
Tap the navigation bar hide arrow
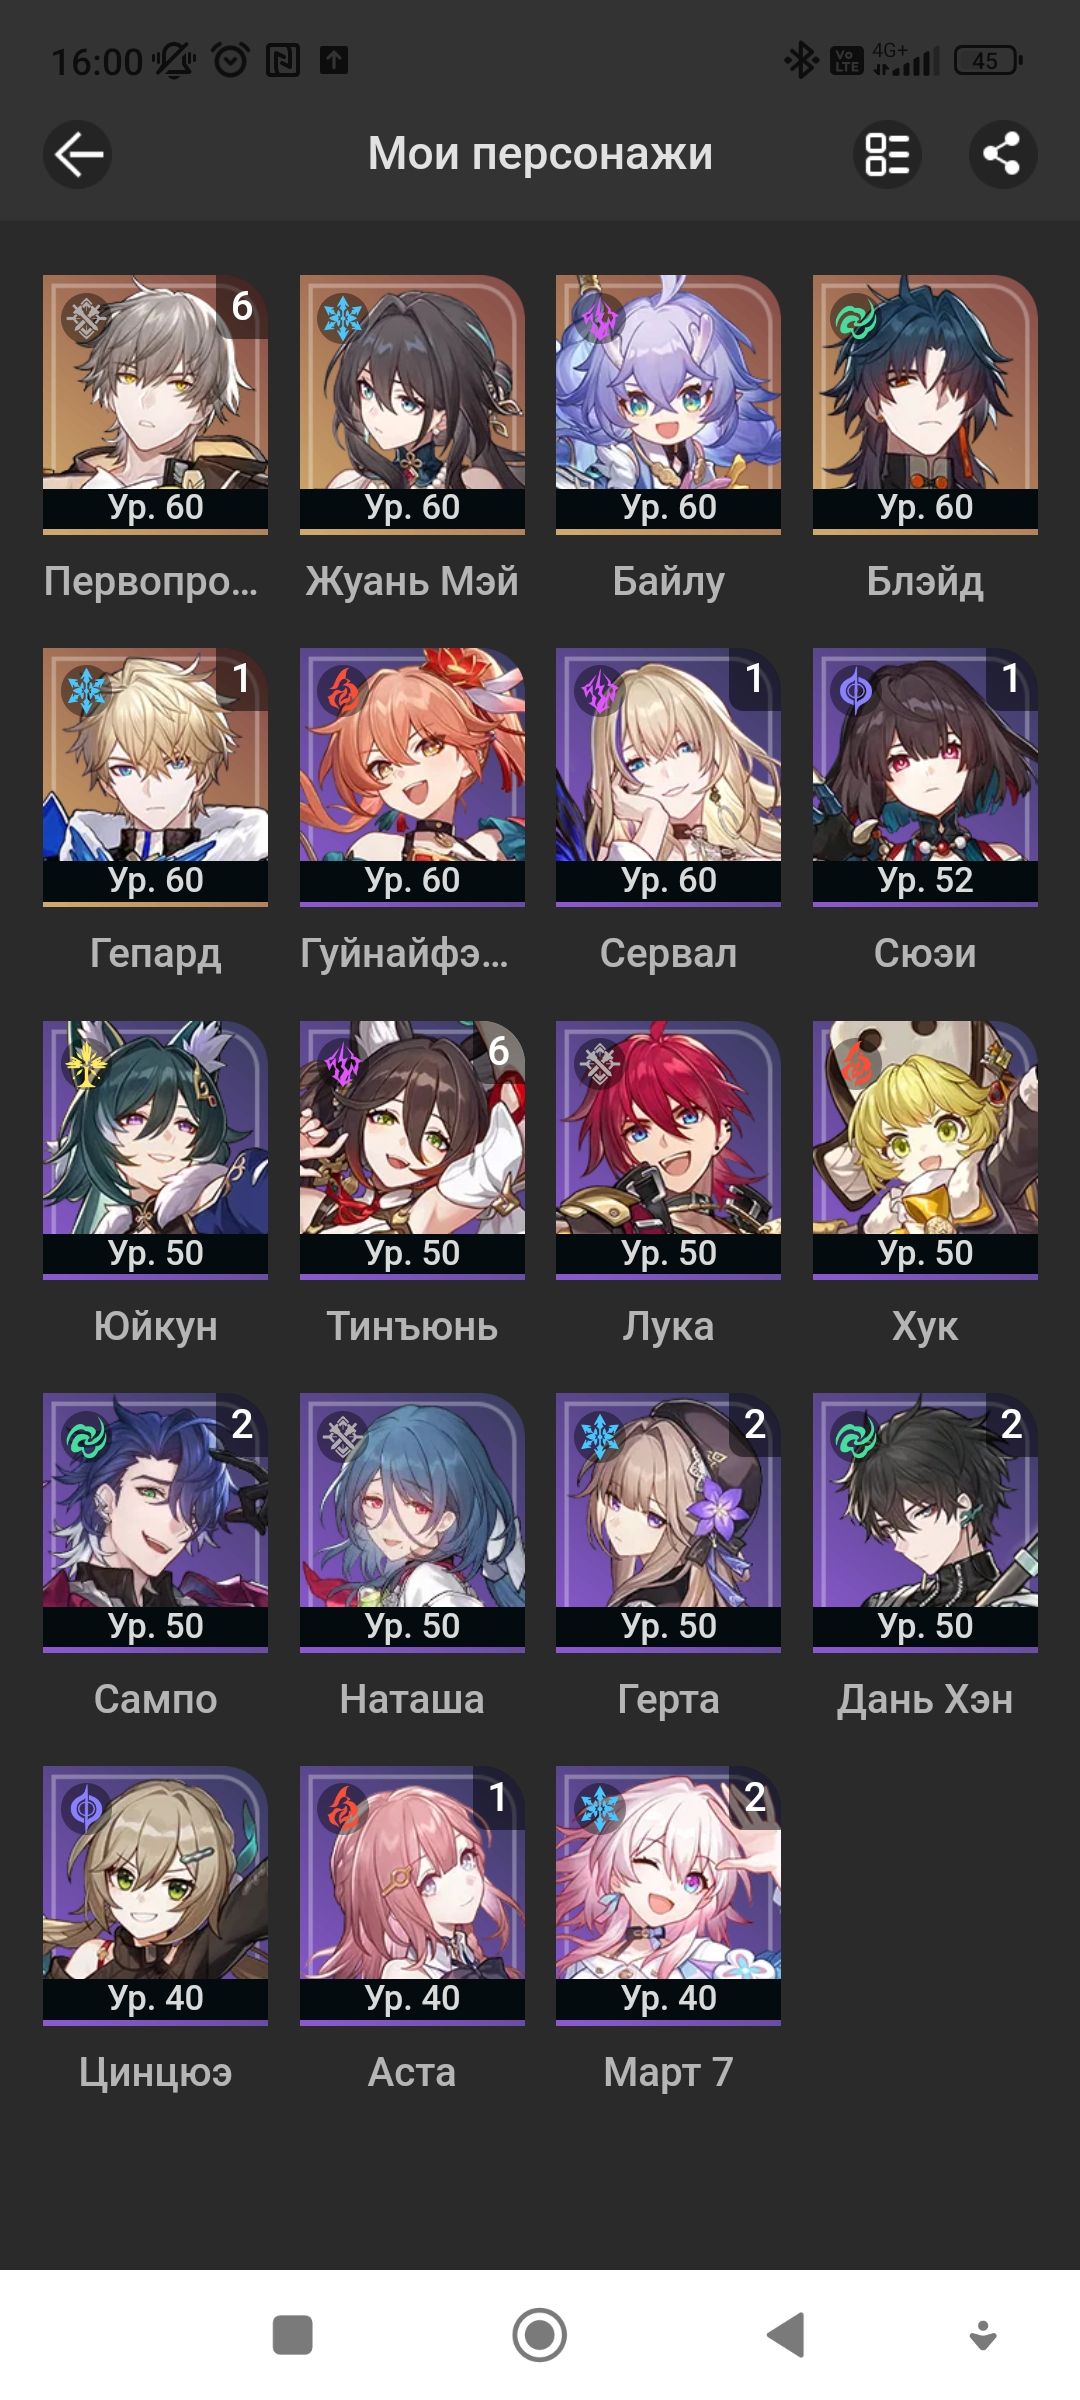(x=984, y=2335)
